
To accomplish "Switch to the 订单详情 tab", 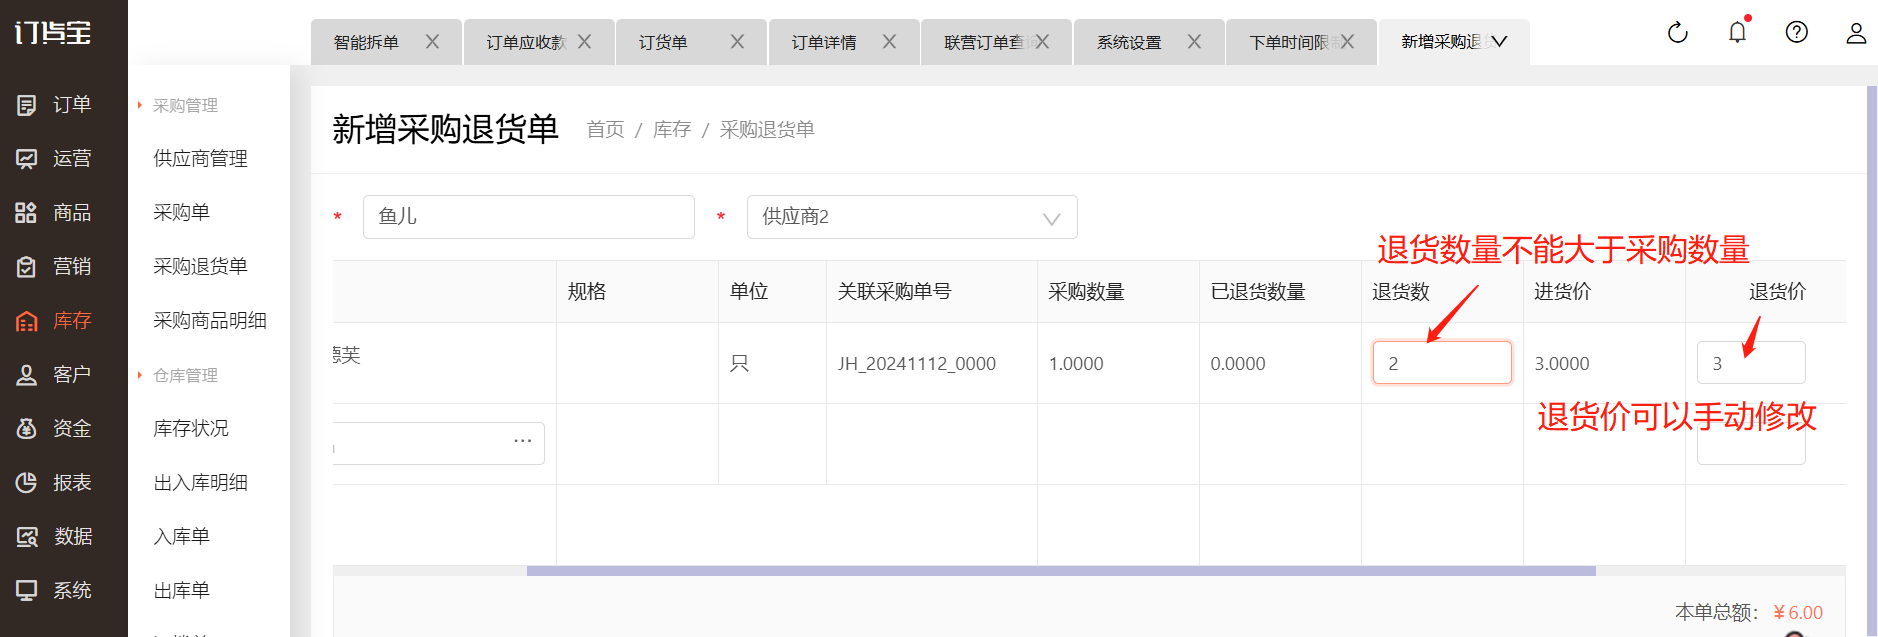I will point(824,43).
